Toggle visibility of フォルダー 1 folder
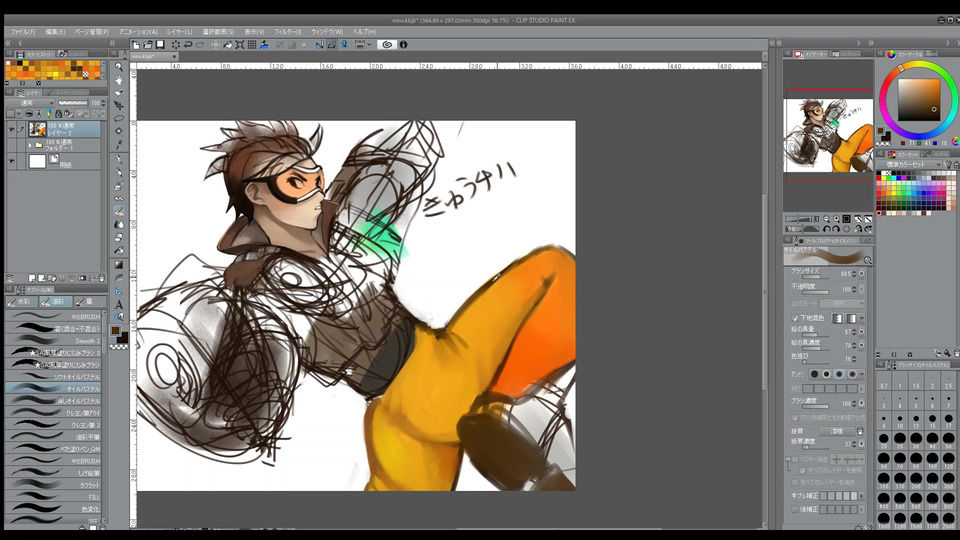Image resolution: width=960 pixels, height=540 pixels. click(11, 145)
